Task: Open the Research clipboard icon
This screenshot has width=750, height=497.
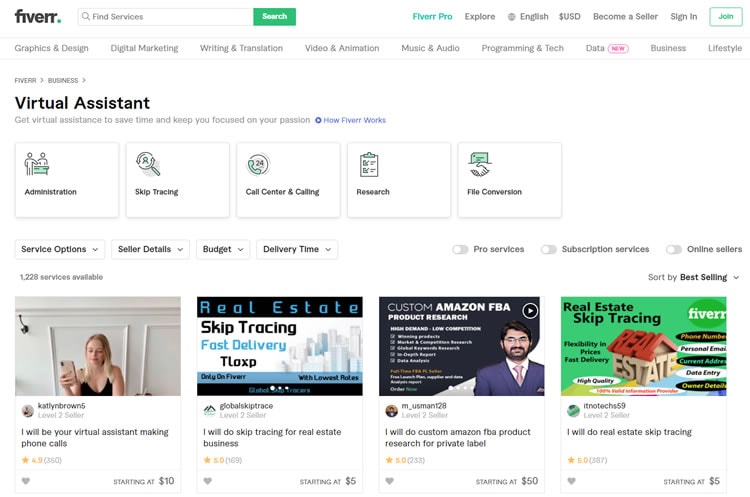Action: pos(369,164)
